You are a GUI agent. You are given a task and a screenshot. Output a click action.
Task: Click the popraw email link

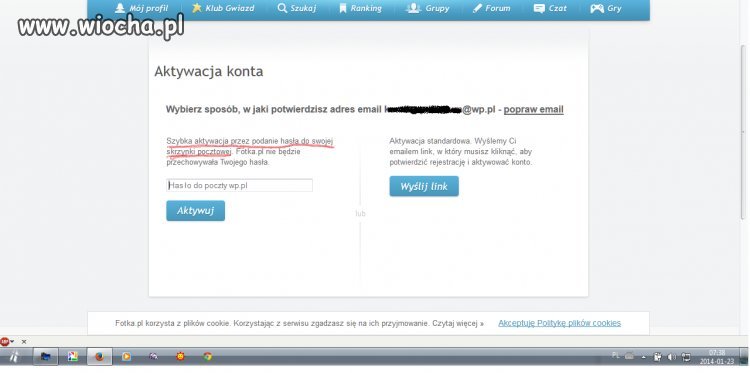pos(533,110)
